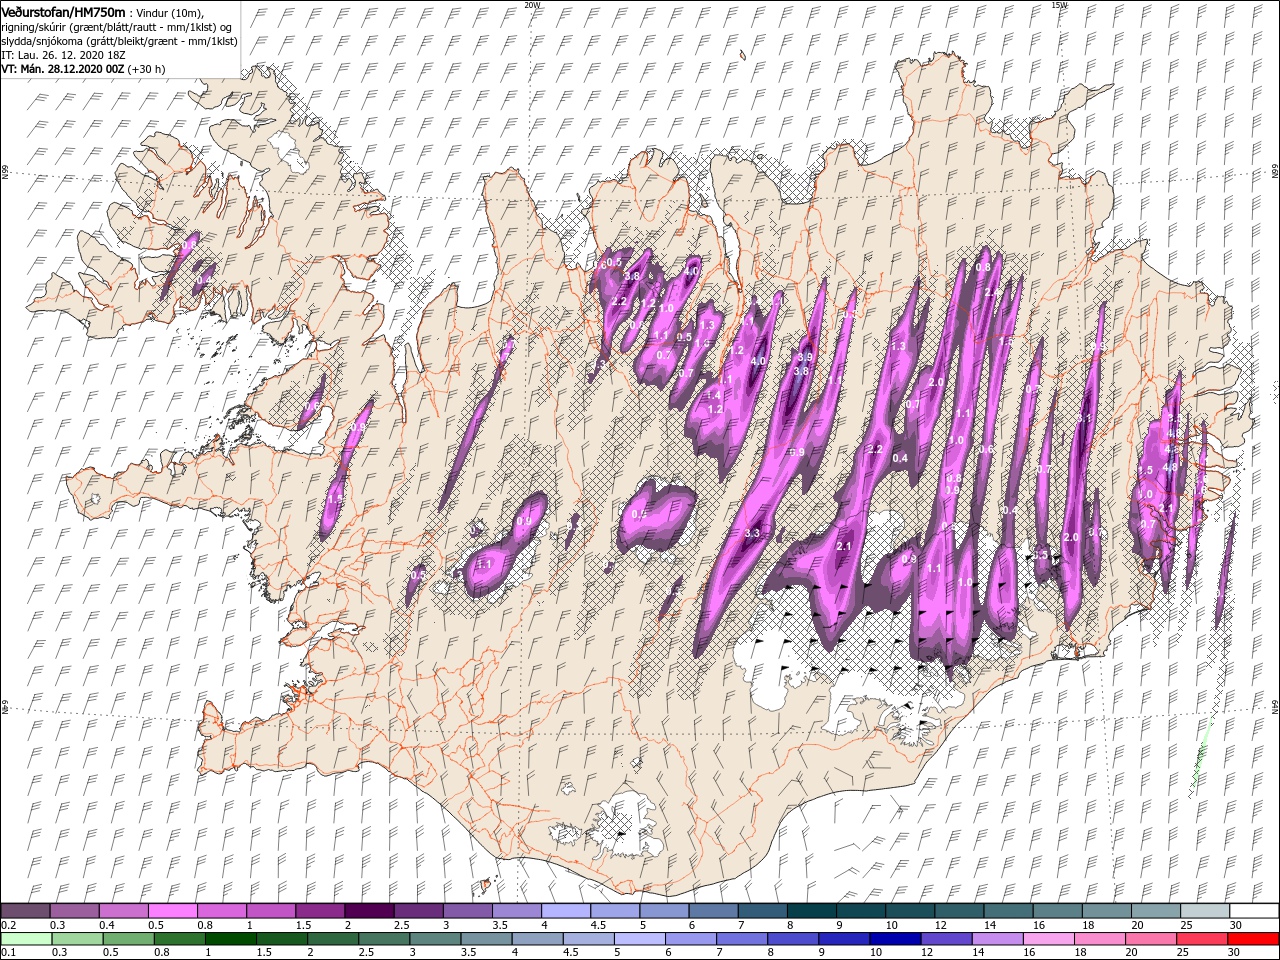Click the Veðurstofan/HM750m title text
Viewport: 1280px width, 960px height.
[x=64, y=11]
